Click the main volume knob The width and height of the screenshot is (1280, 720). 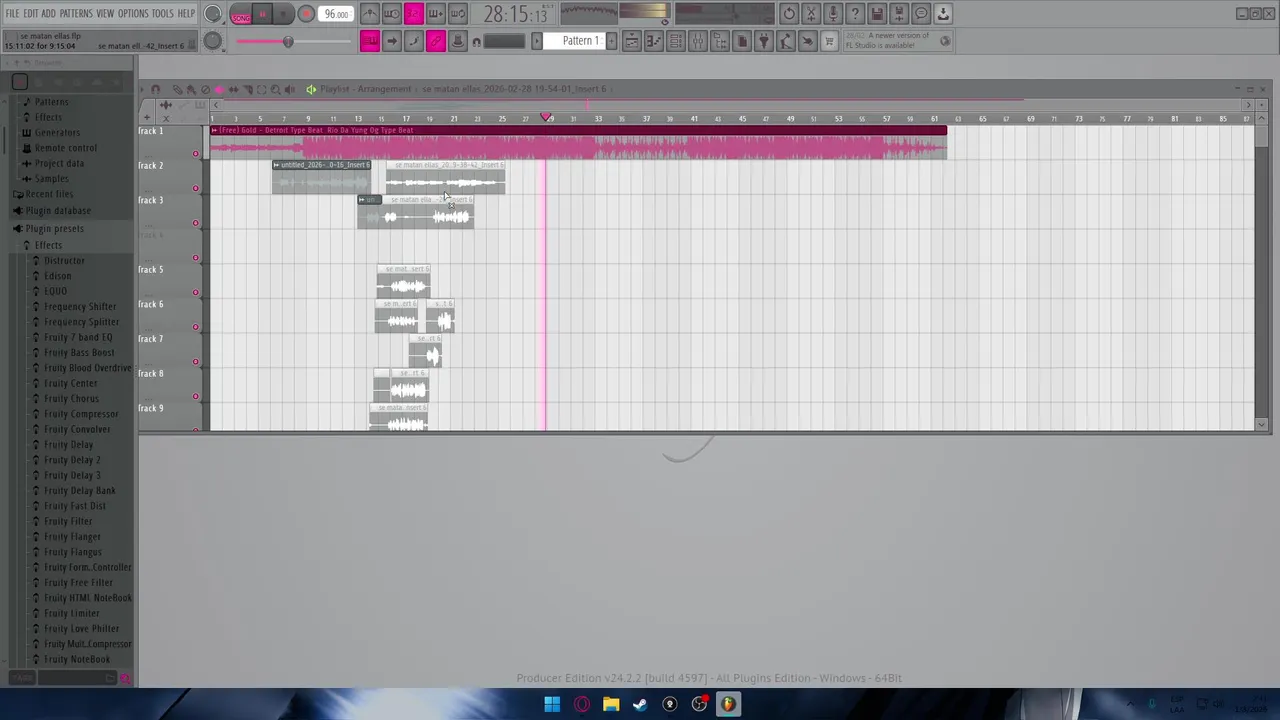tap(212, 14)
